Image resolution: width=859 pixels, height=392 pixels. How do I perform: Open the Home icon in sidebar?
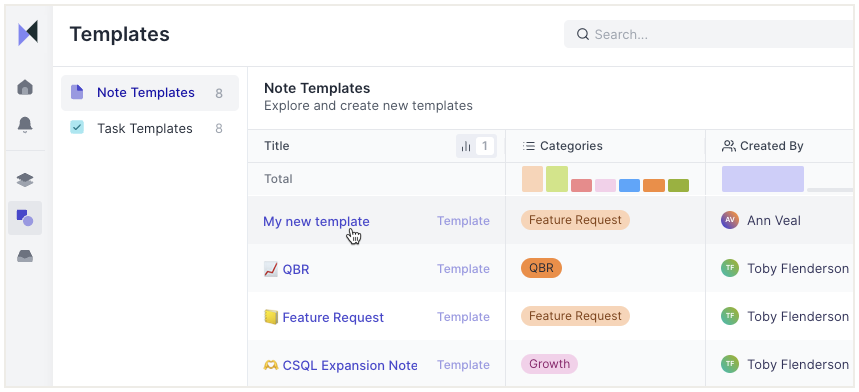25,87
